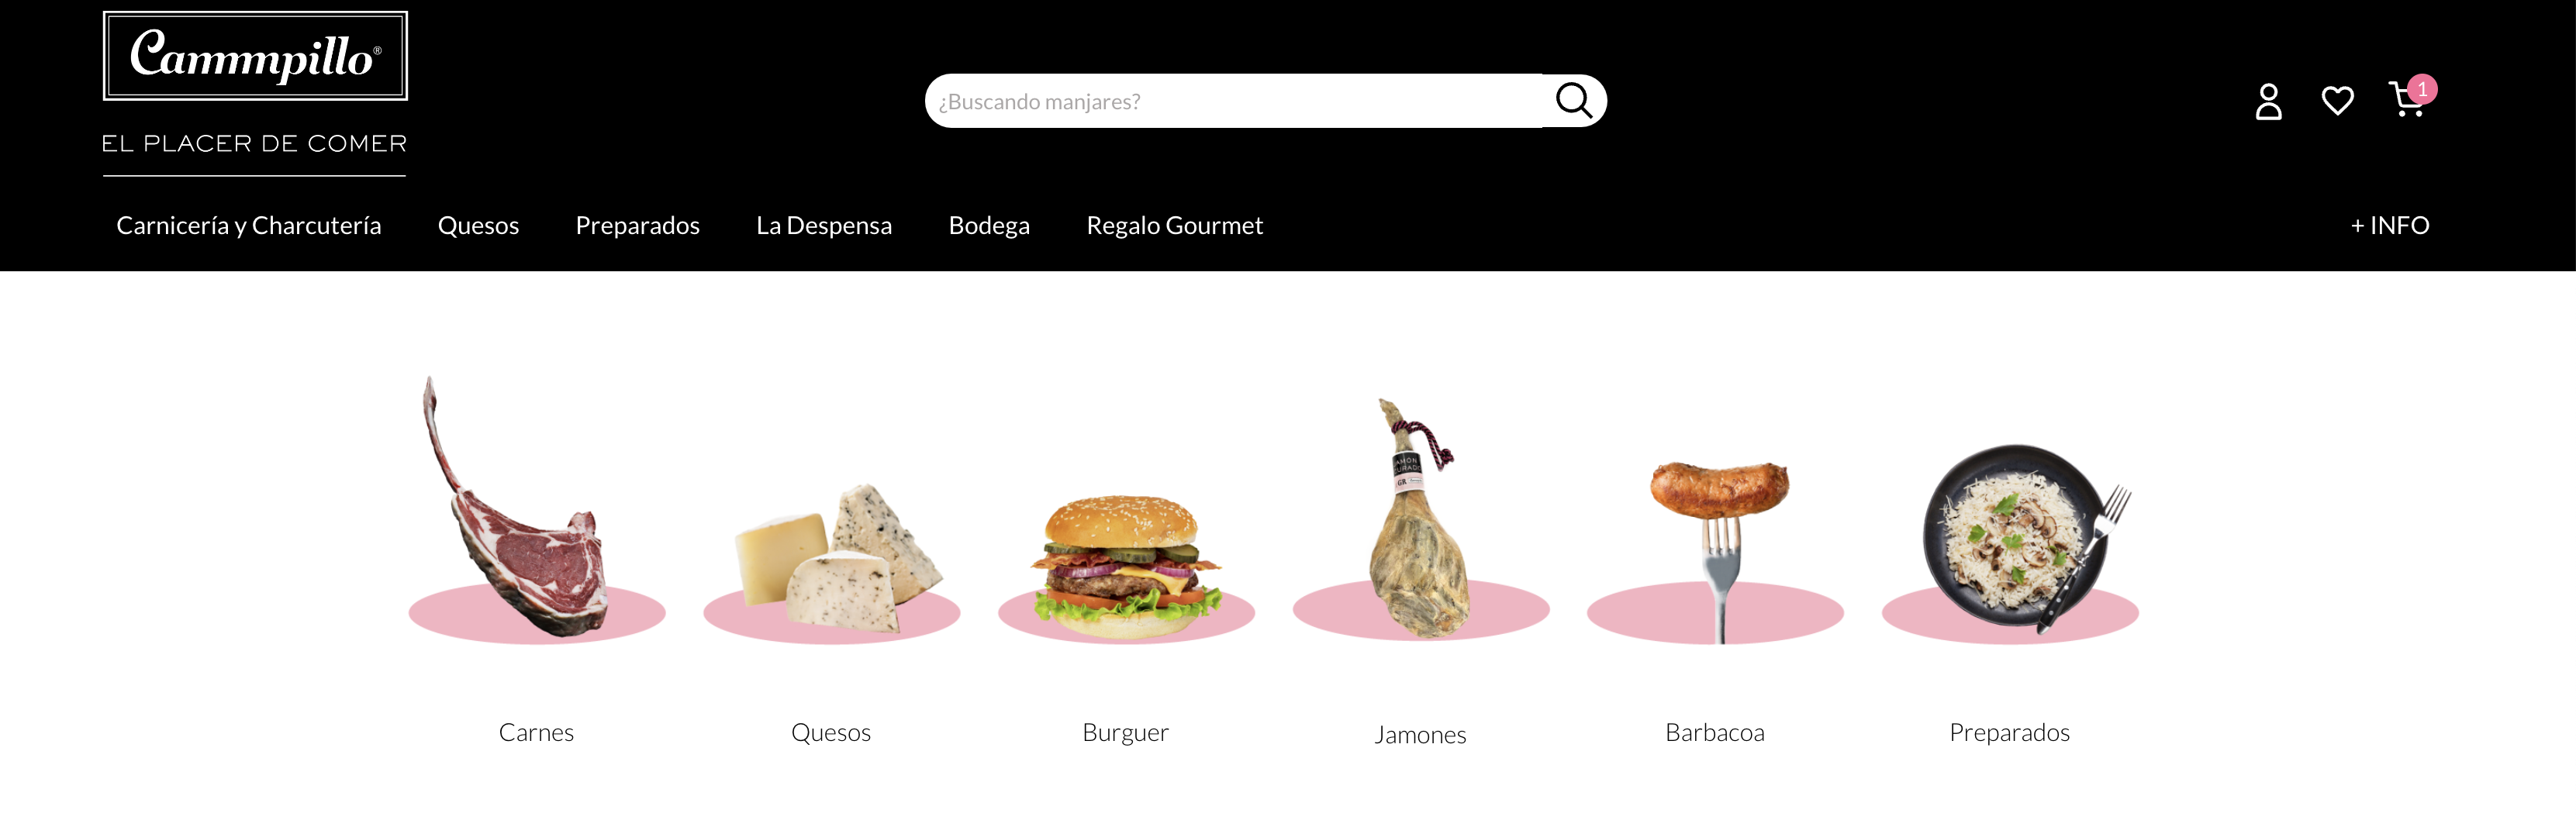This screenshot has width=2576, height=820.
Task: Open the La Despensa menu
Action: [x=824, y=225]
